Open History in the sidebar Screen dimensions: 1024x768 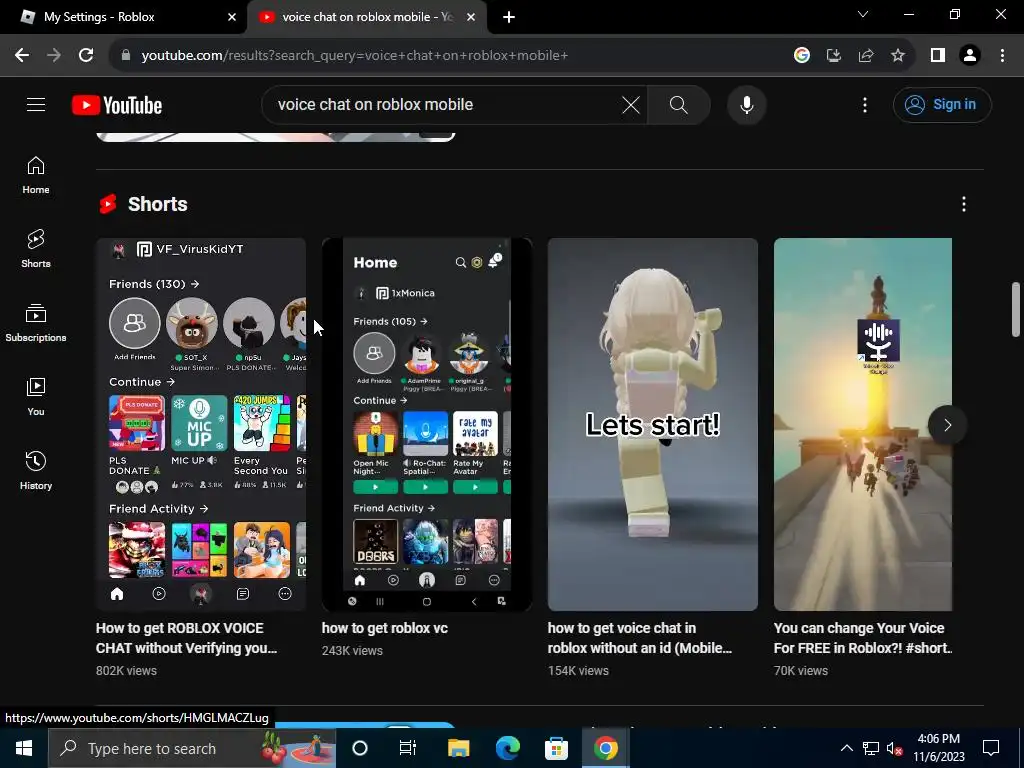tap(36, 471)
